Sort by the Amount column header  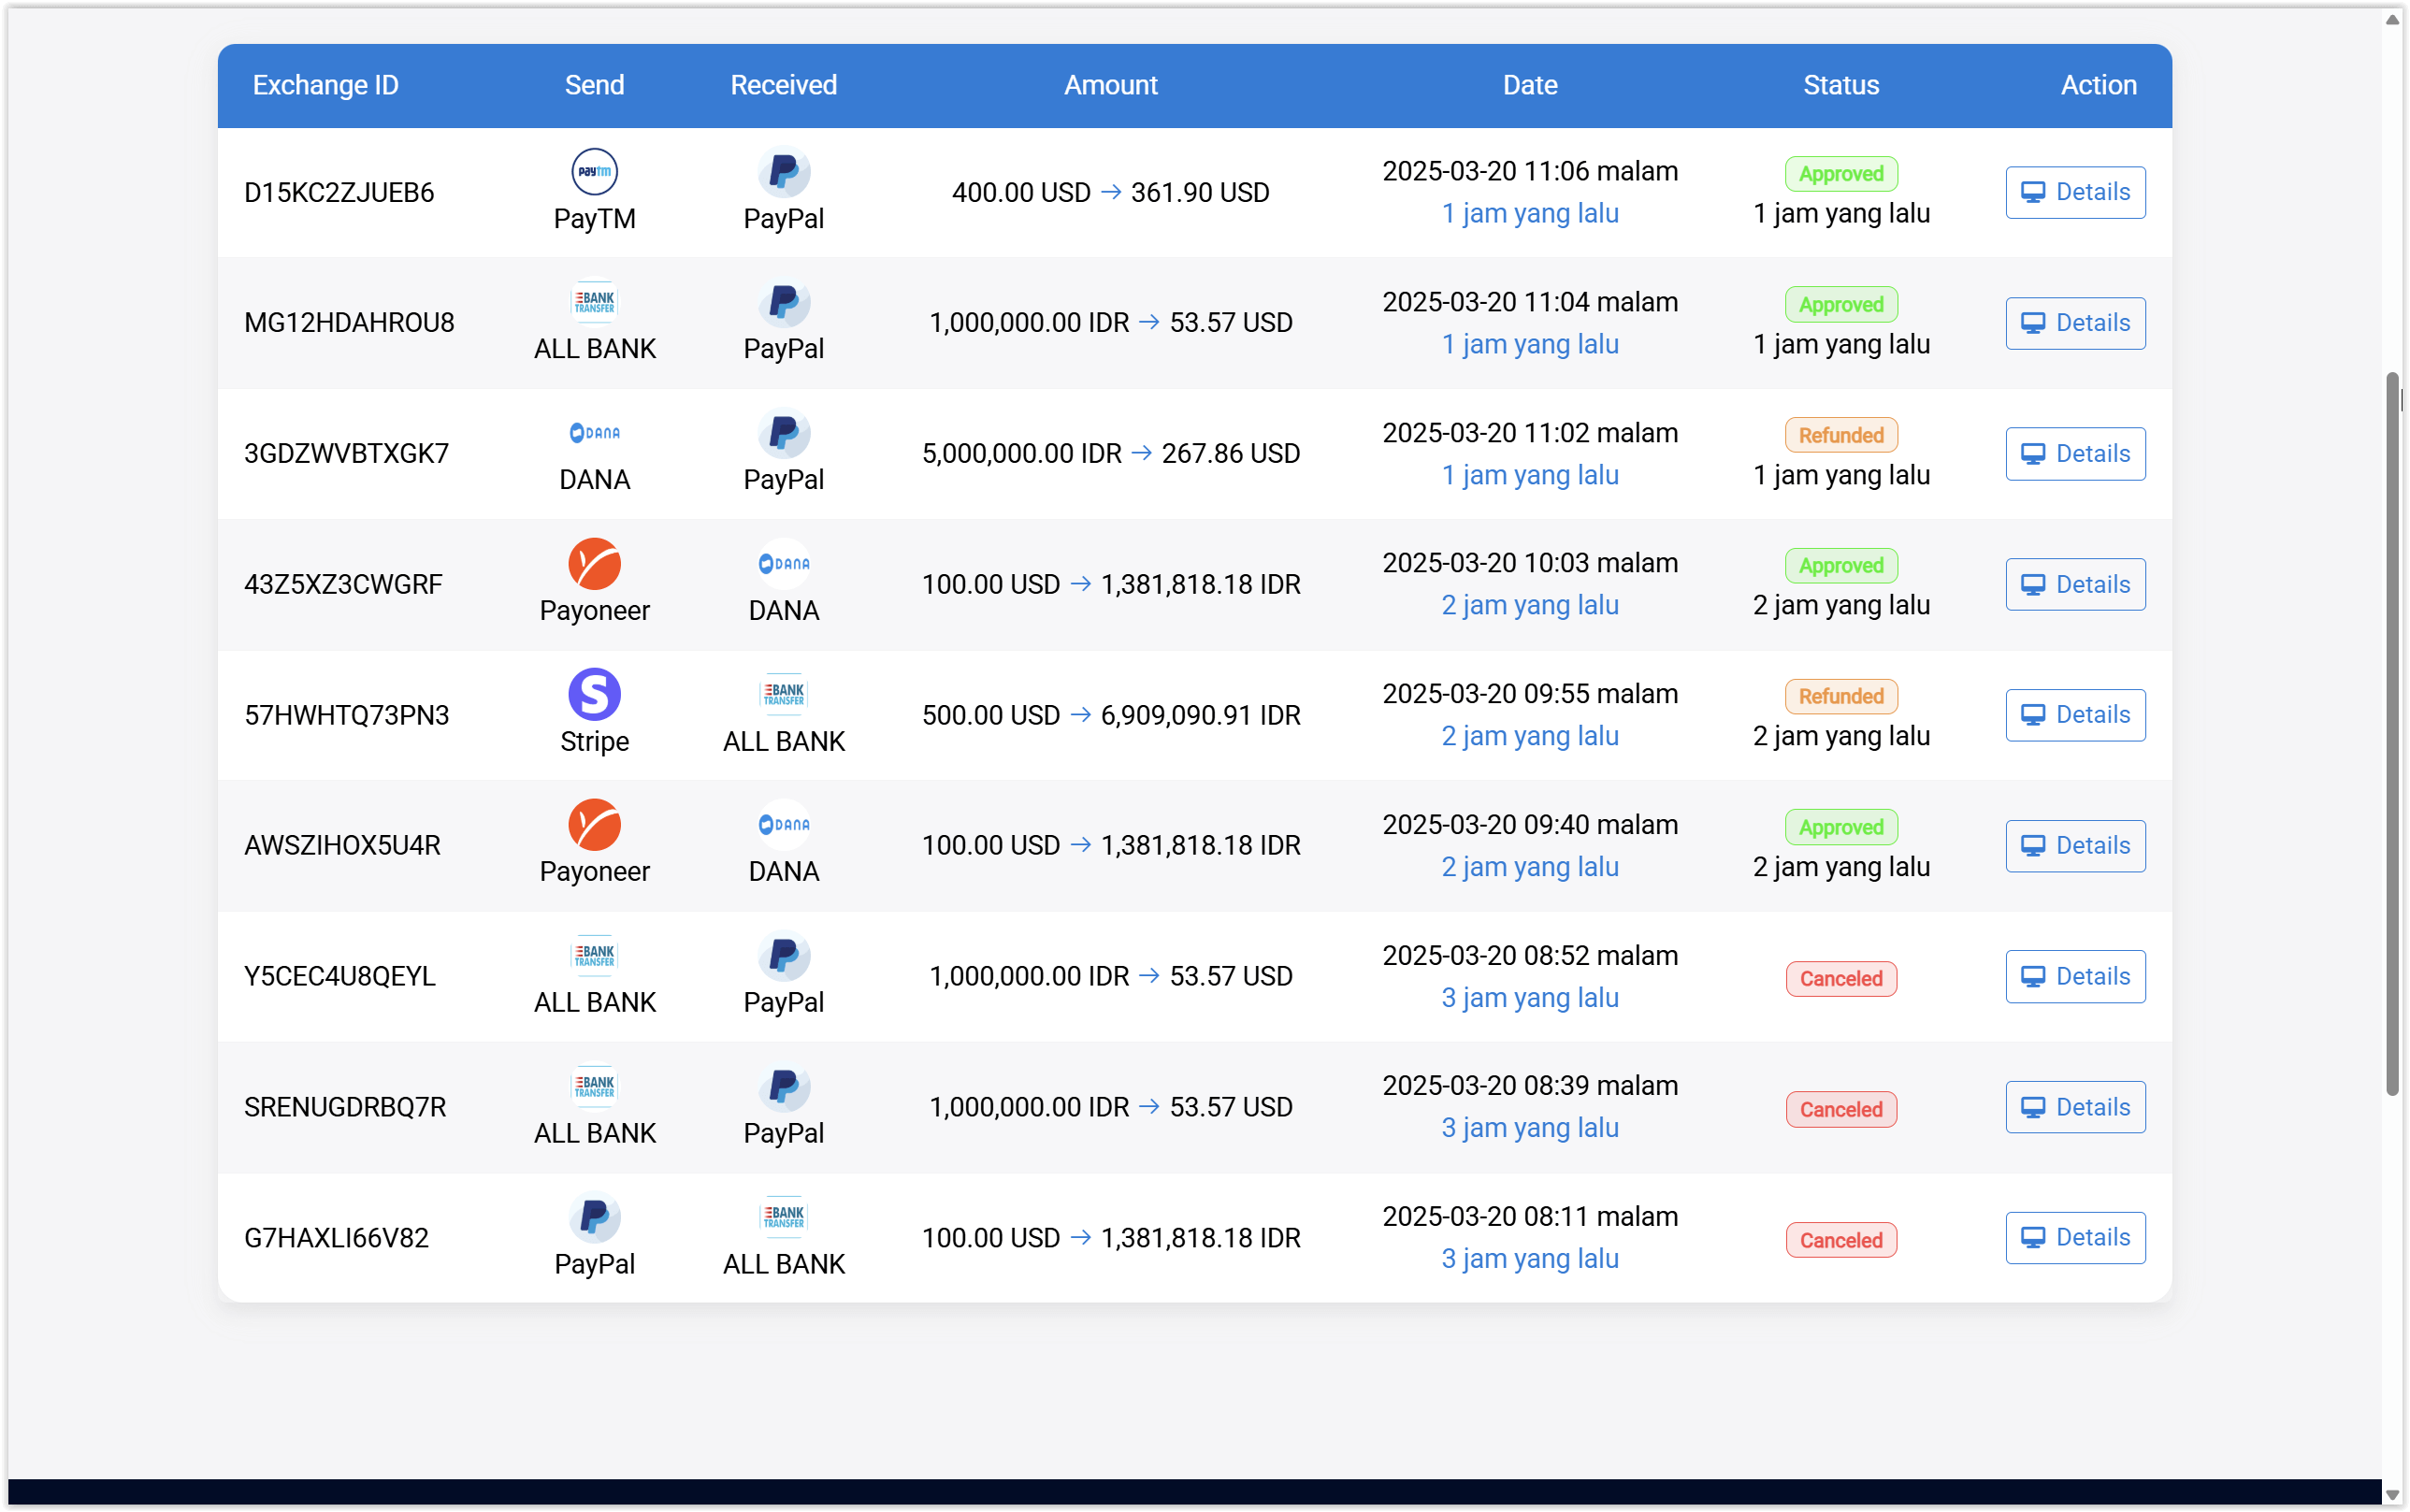point(1110,85)
